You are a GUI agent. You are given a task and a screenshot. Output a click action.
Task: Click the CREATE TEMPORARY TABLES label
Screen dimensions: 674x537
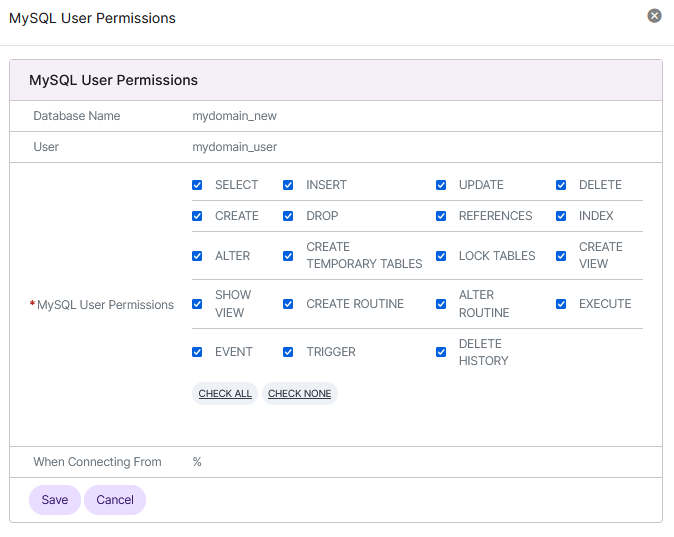[364, 255]
